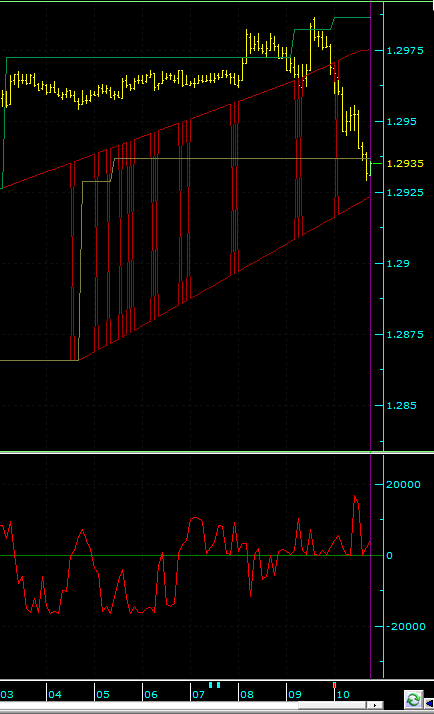Image resolution: width=434 pixels, height=714 pixels.
Task: Click the red marker above date 10
Action: click(334, 685)
